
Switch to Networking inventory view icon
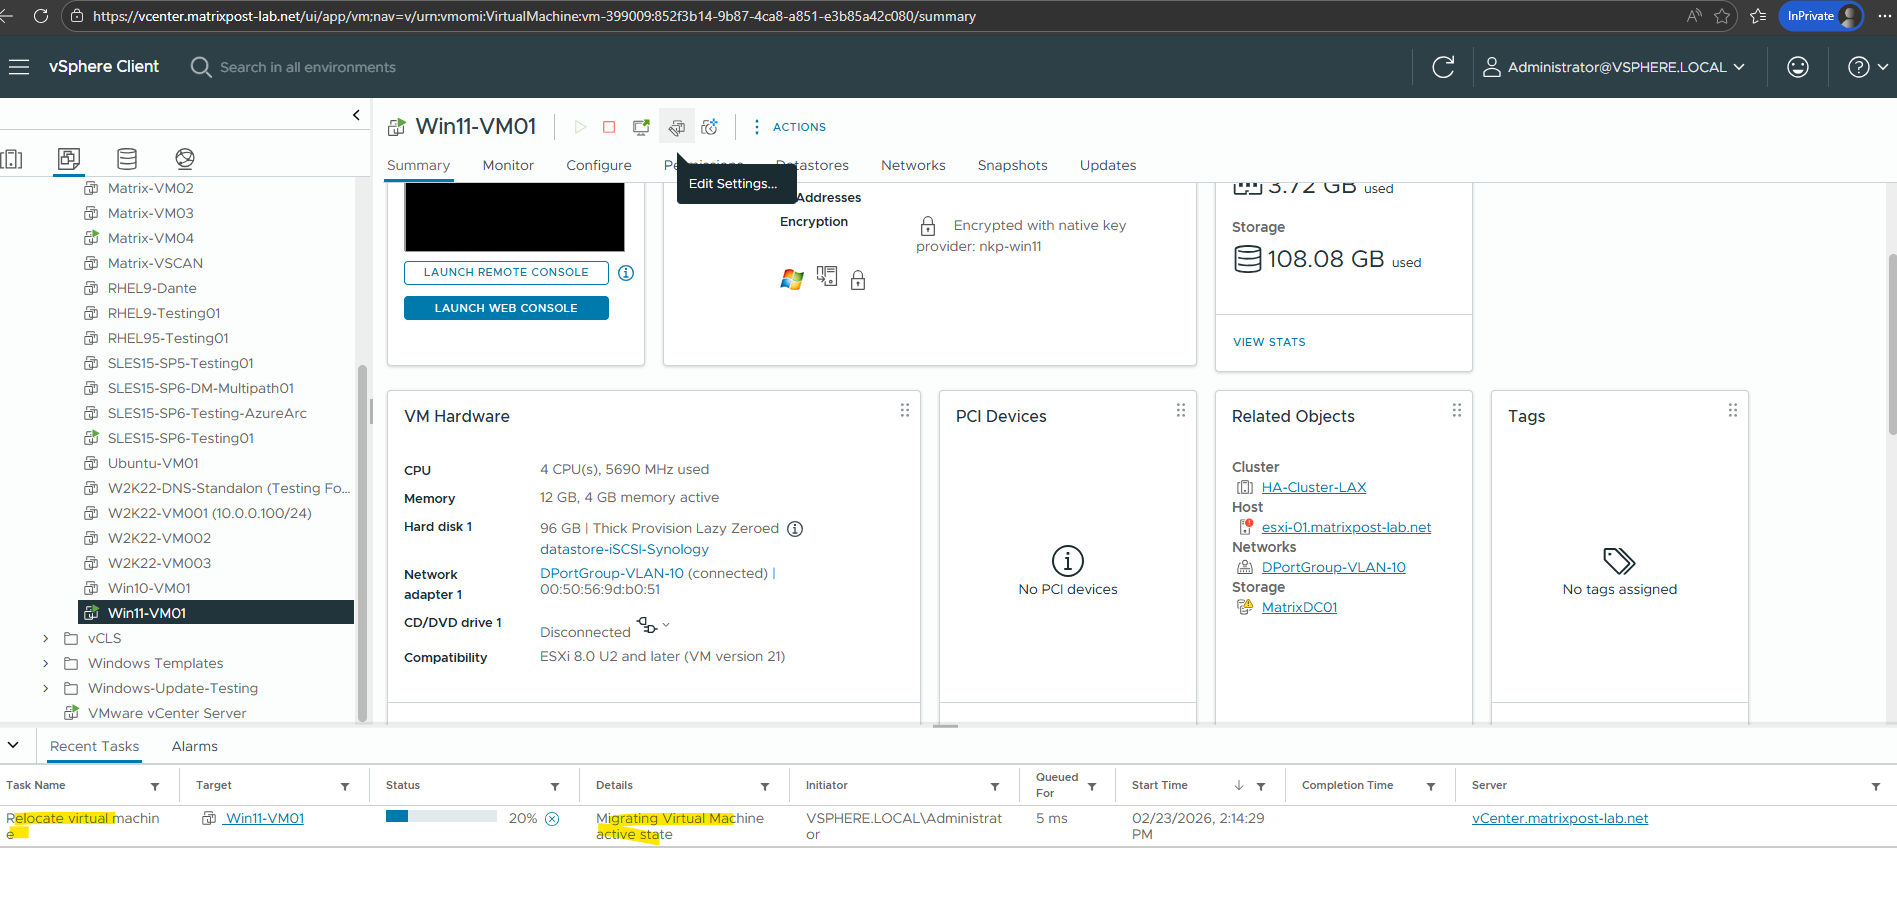185,158
